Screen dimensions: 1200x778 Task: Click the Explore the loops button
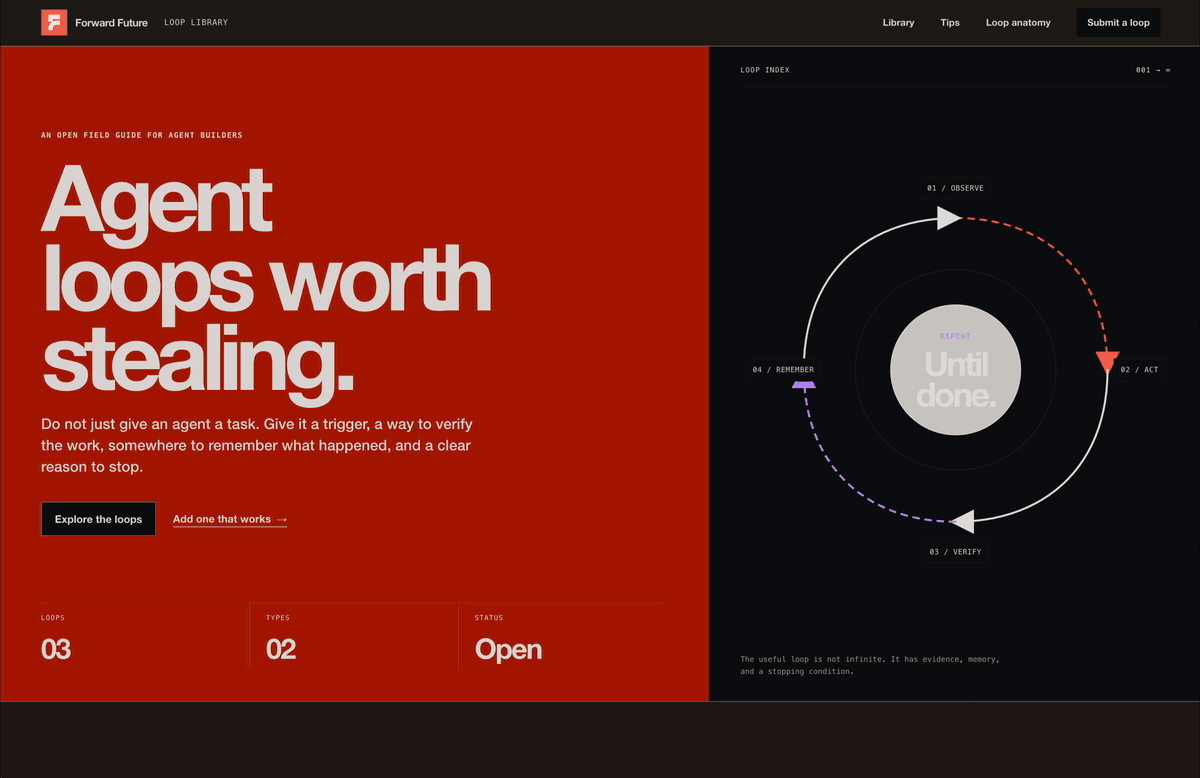98,519
